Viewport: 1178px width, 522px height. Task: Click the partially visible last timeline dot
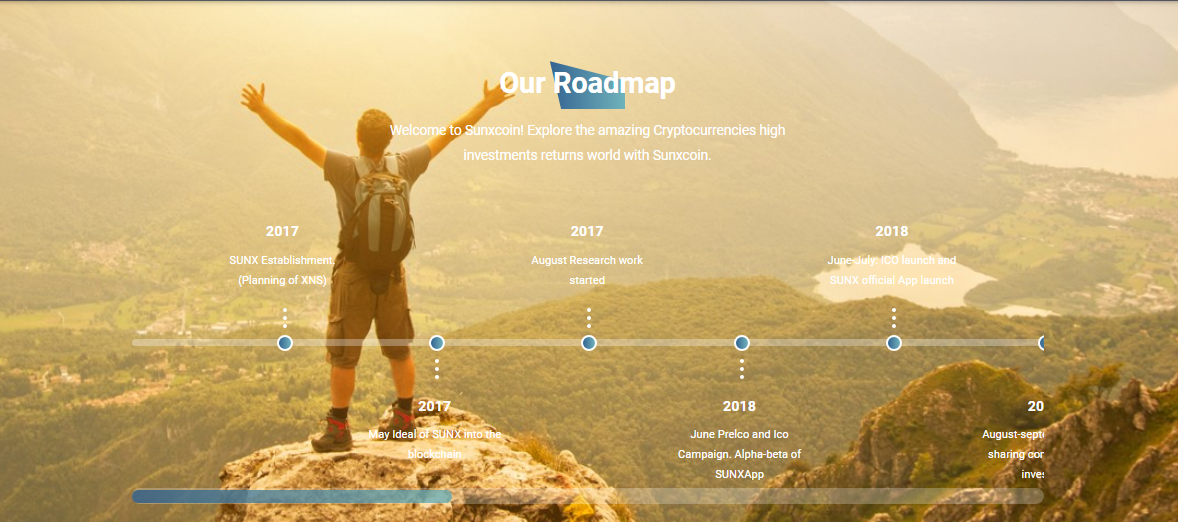click(x=1041, y=343)
